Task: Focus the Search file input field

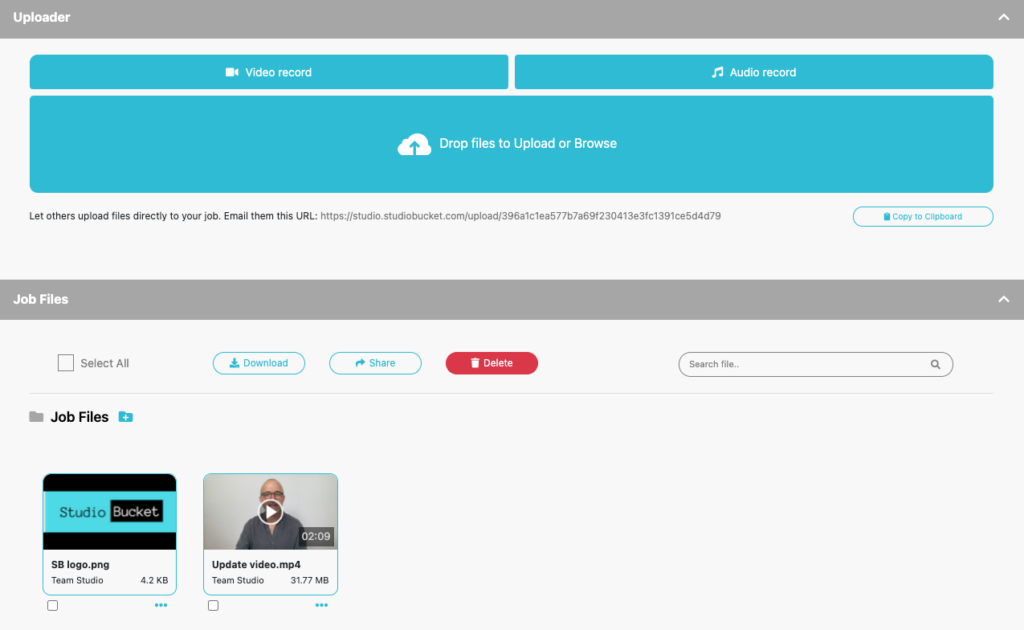Action: coord(816,364)
